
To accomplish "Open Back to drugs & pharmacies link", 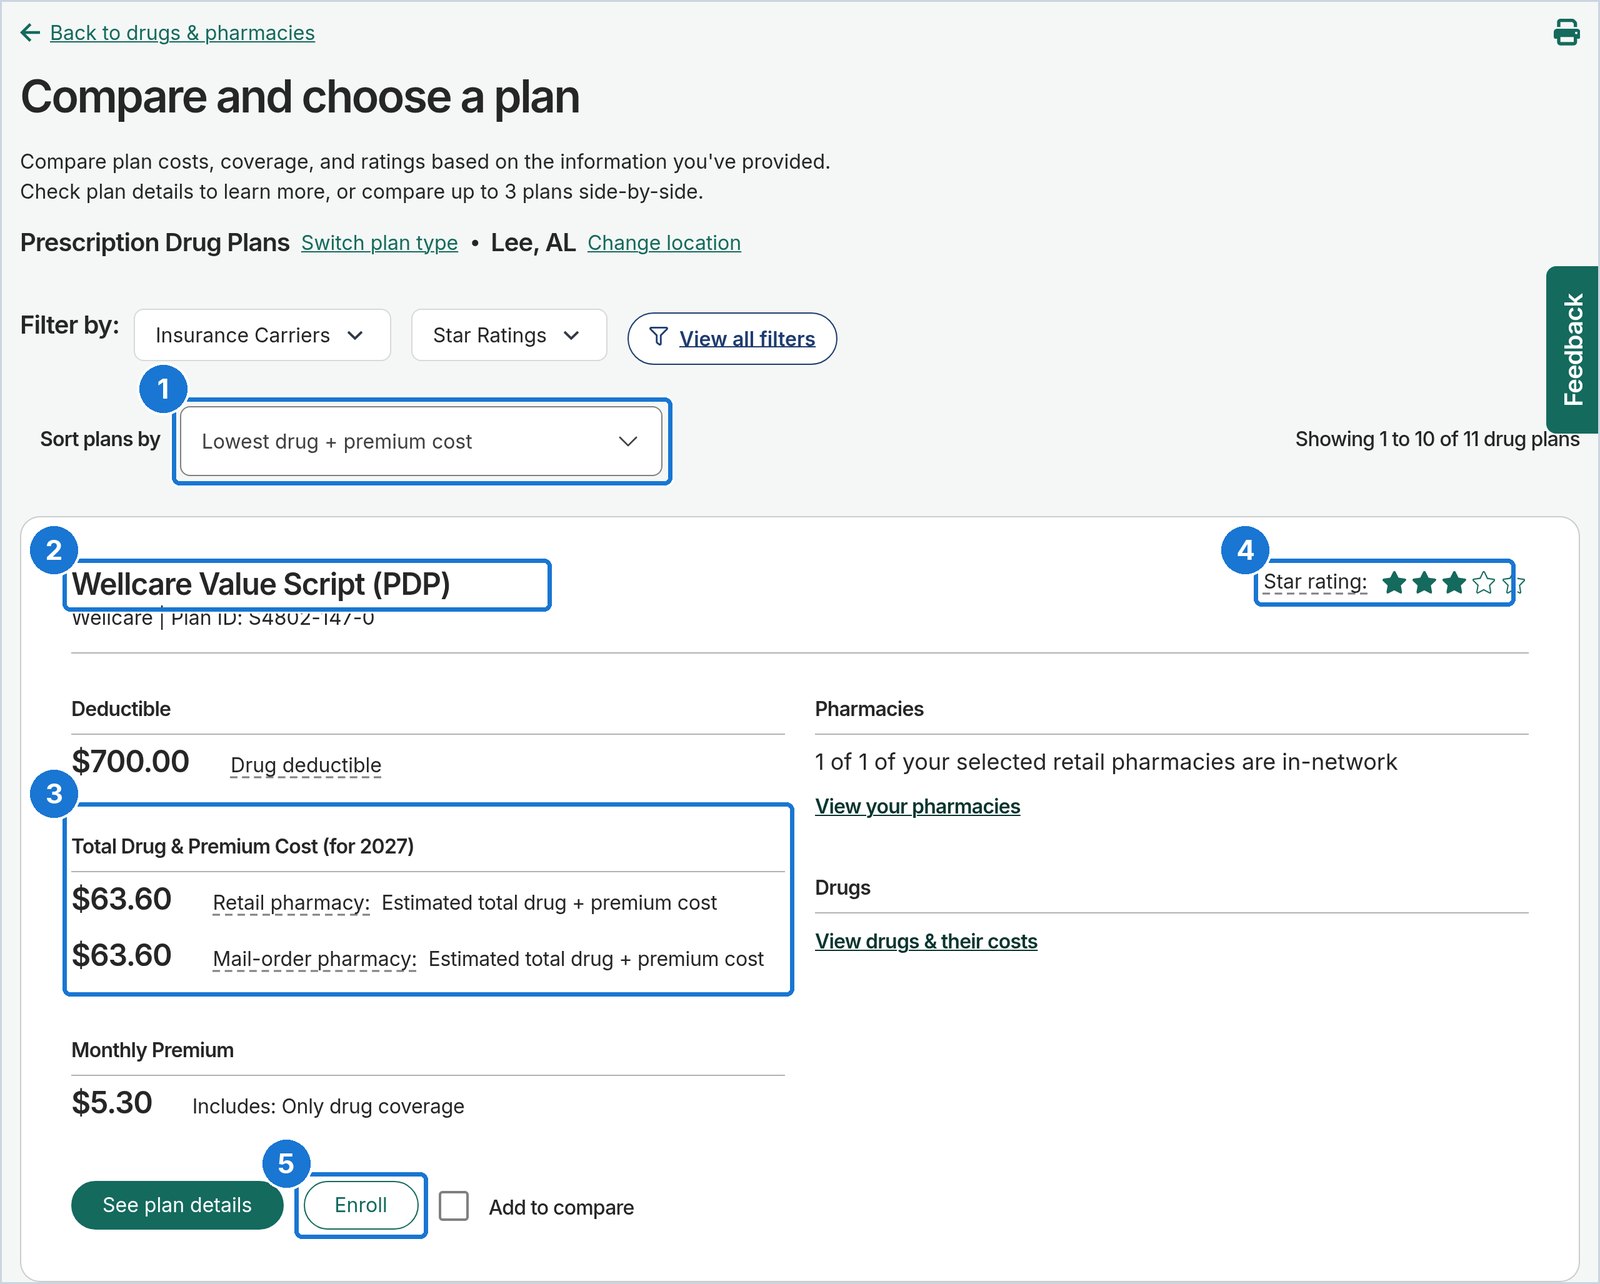I will click(x=182, y=33).
